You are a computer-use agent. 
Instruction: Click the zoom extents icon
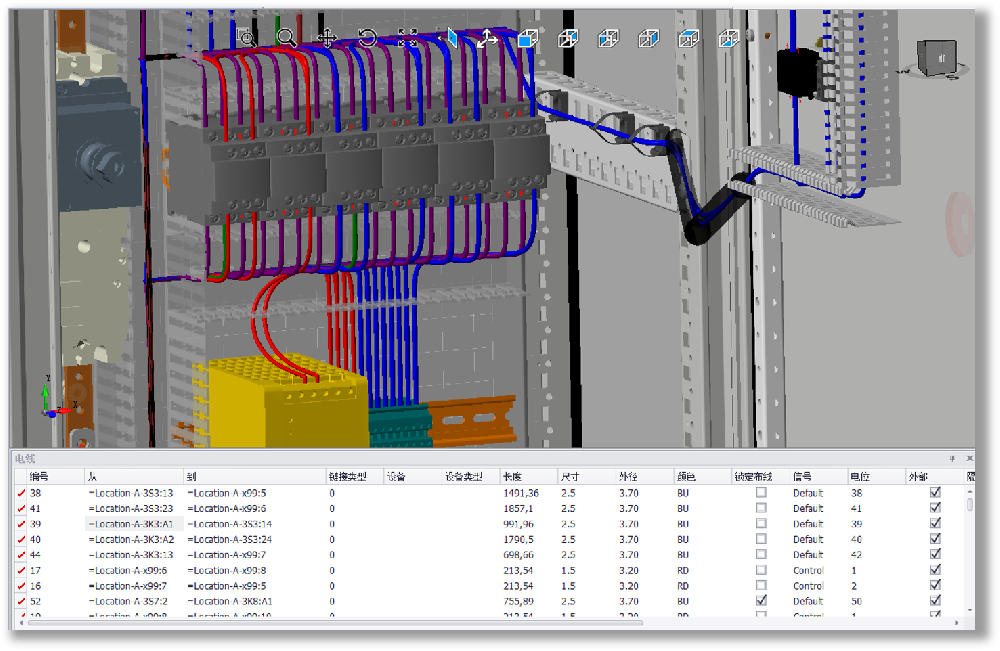(x=407, y=38)
